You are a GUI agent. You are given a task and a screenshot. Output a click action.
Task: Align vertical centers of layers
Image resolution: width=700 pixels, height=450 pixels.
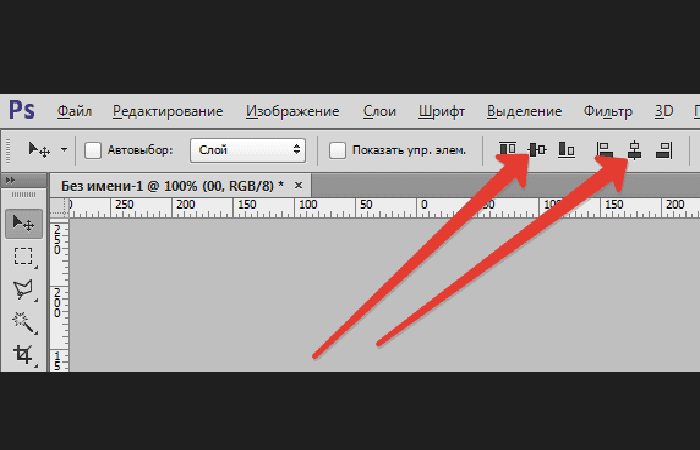(537, 150)
